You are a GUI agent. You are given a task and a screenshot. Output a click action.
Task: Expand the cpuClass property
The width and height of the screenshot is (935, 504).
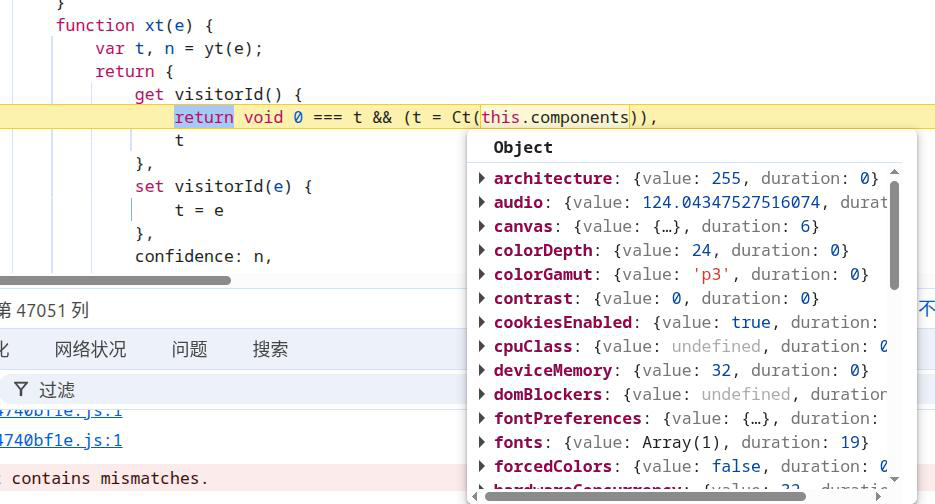[482, 346]
